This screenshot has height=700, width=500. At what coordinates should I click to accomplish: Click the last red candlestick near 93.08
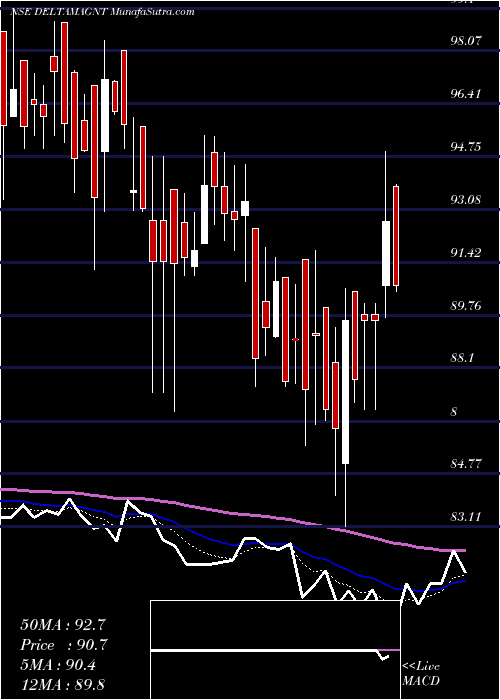coord(396,236)
